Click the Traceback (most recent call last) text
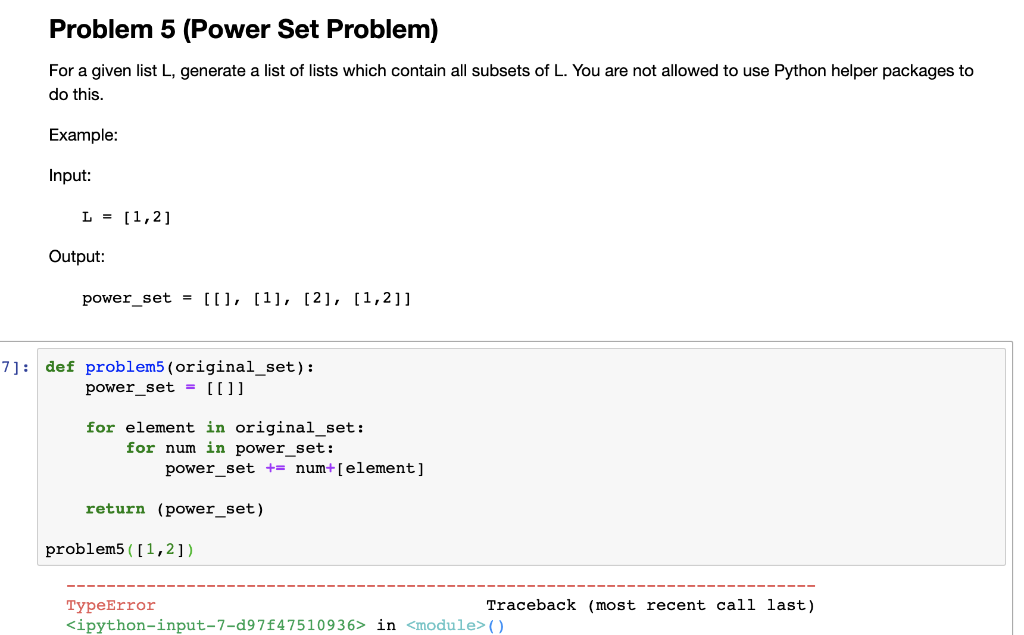1024x635 pixels. tap(652, 603)
